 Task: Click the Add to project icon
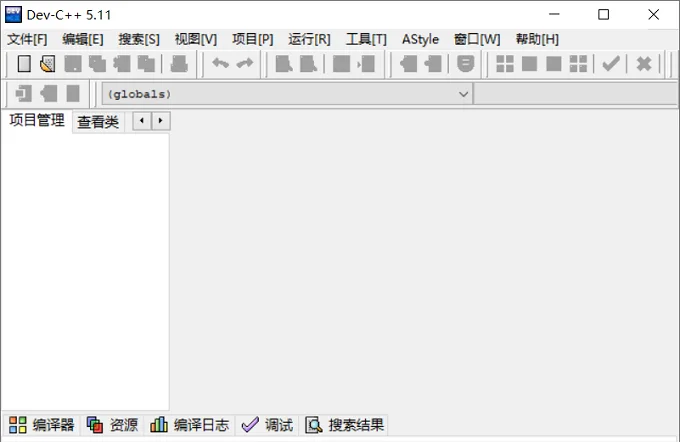point(408,64)
